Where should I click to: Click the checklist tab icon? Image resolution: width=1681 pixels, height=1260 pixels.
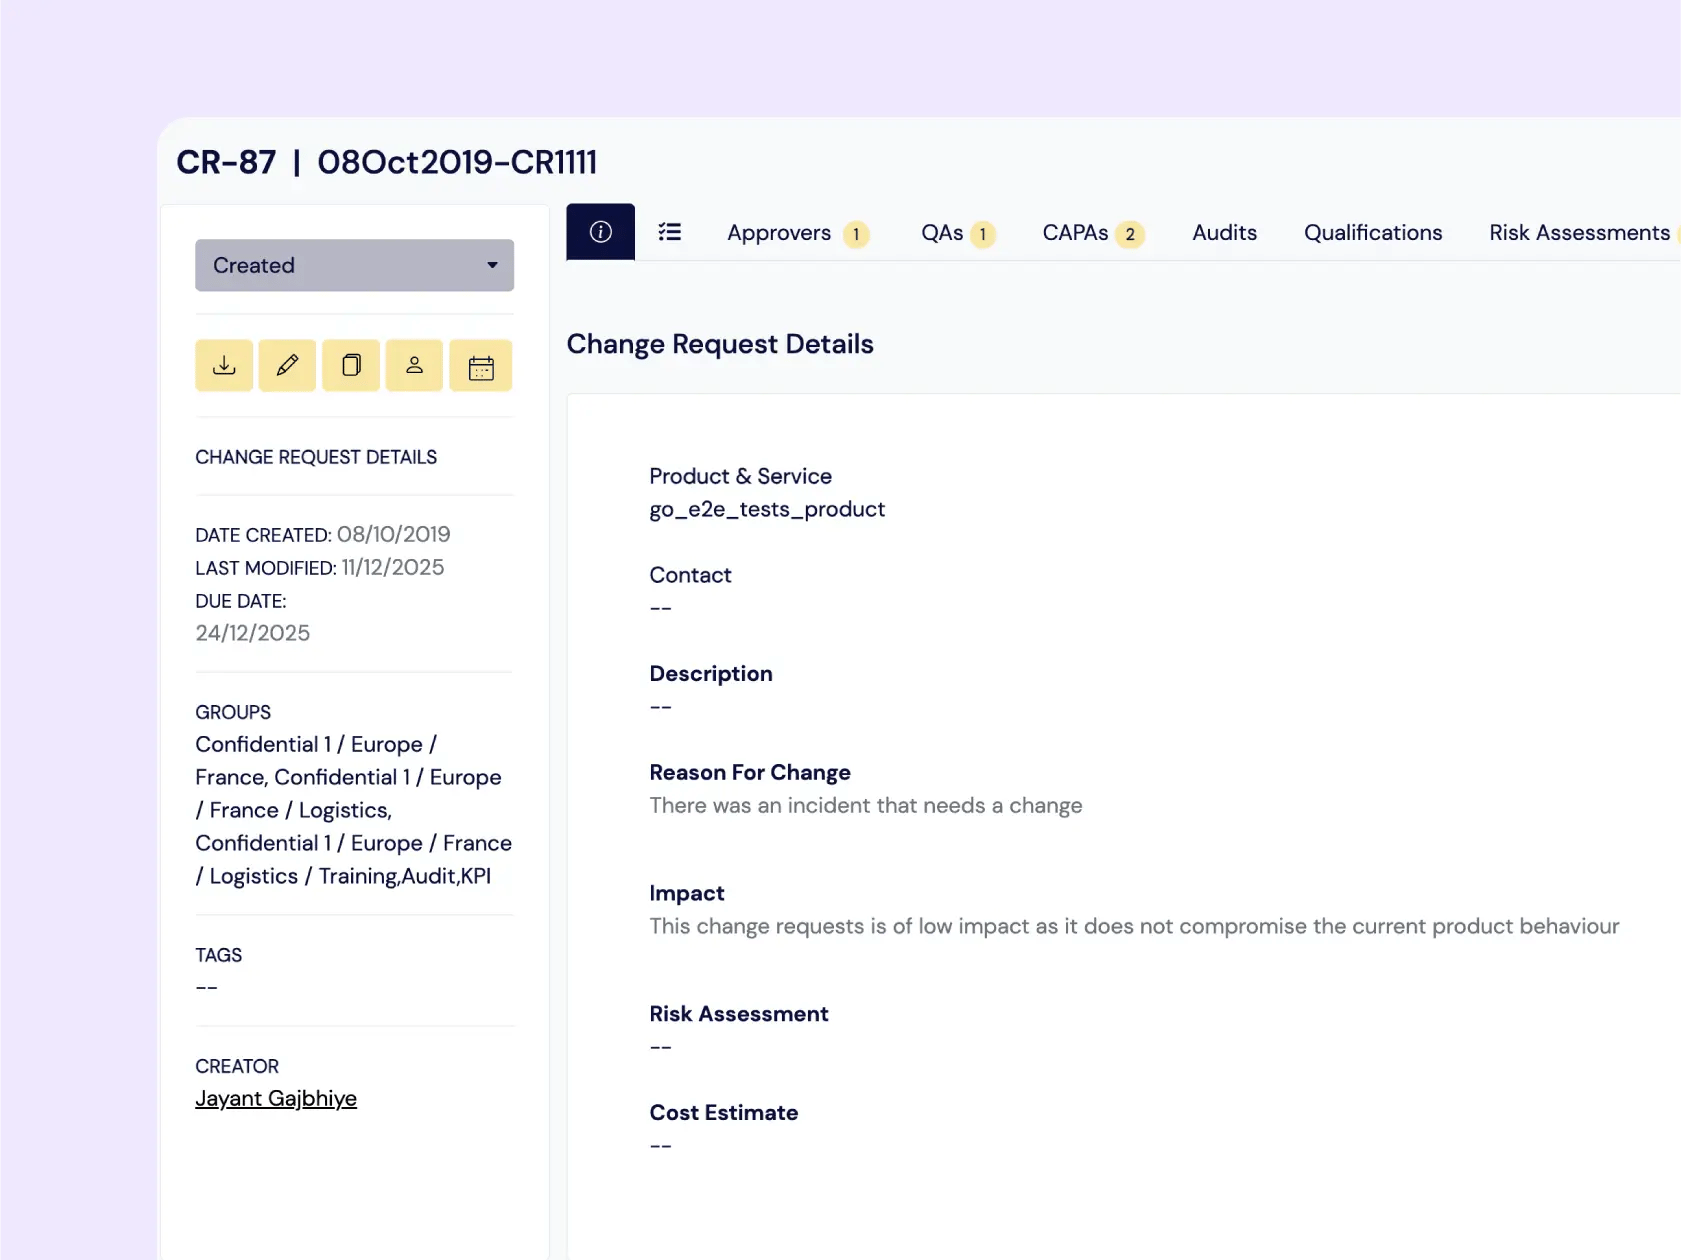[670, 232]
